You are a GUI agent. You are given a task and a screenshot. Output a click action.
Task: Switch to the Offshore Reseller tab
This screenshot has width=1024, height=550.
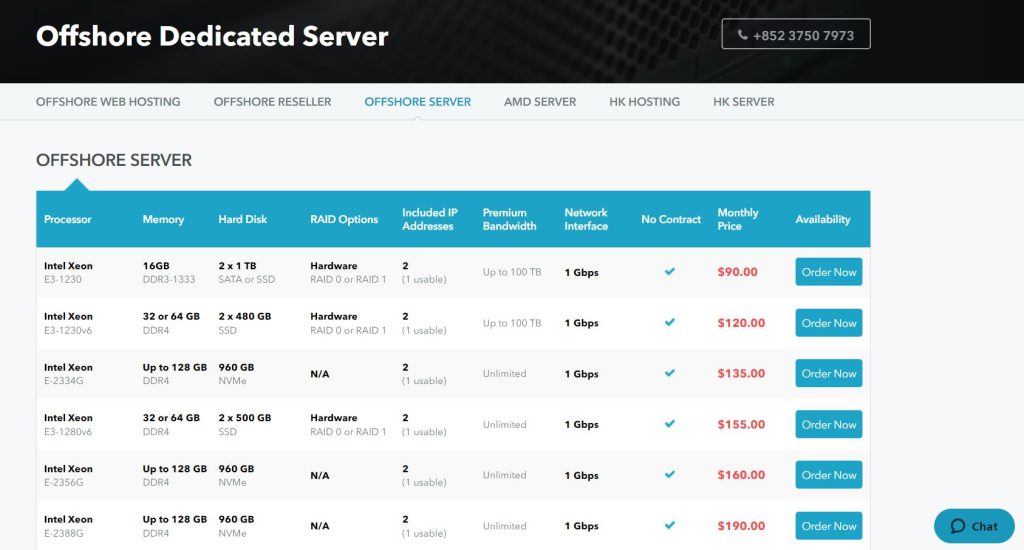[272, 102]
